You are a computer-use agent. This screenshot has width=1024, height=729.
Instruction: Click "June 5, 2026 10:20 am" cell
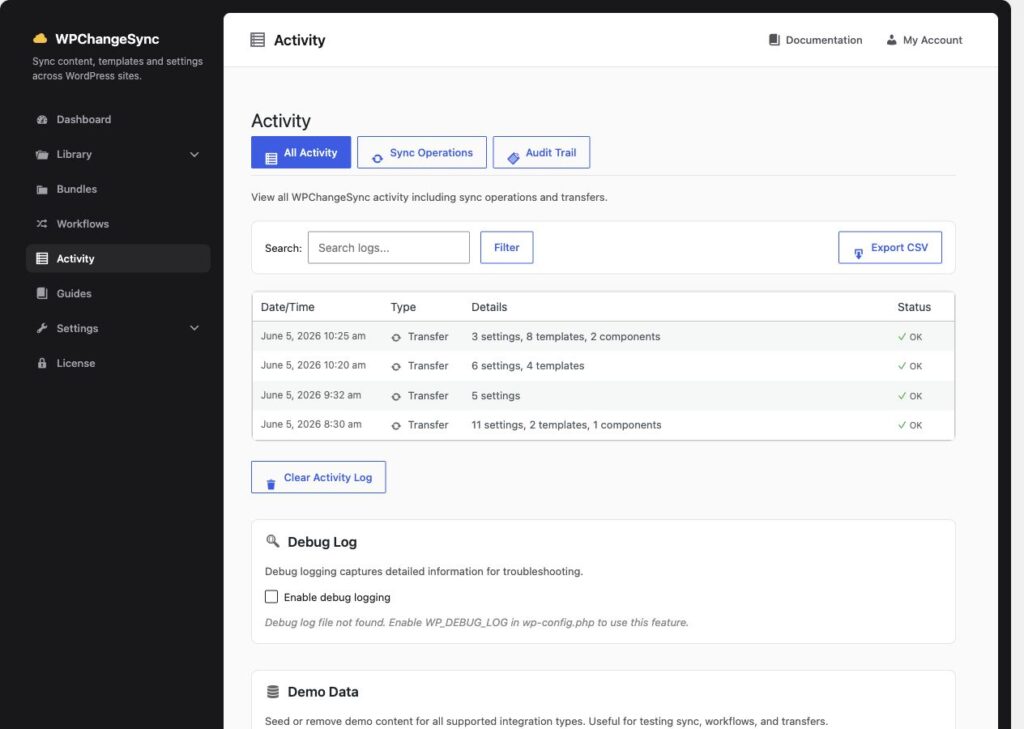(313, 365)
